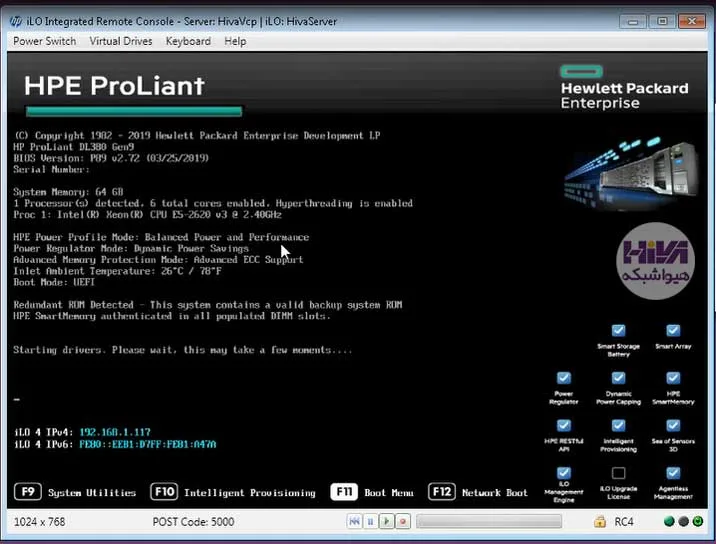This screenshot has width=716, height=544.
Task: Click the iLO IPv4 address 192.168.1.117
Action: (x=115, y=432)
